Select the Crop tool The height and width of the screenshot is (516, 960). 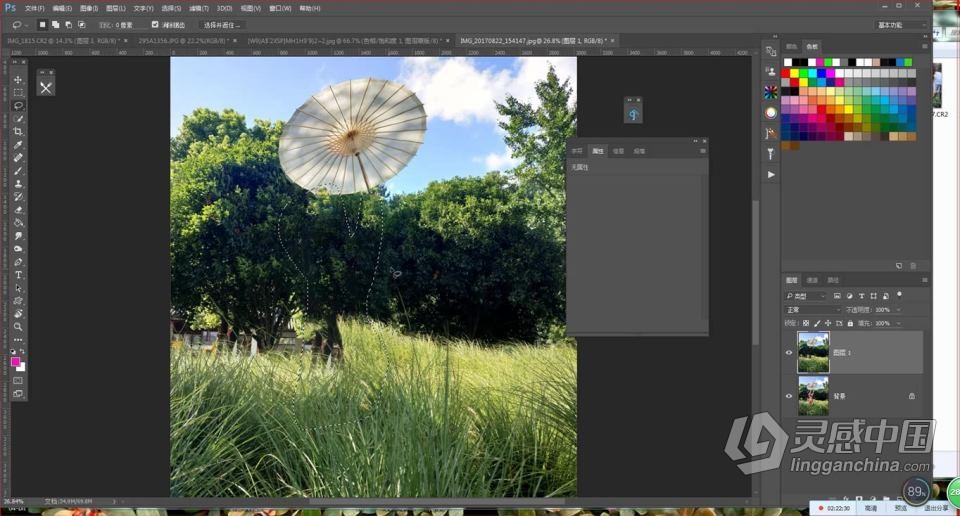(18, 131)
